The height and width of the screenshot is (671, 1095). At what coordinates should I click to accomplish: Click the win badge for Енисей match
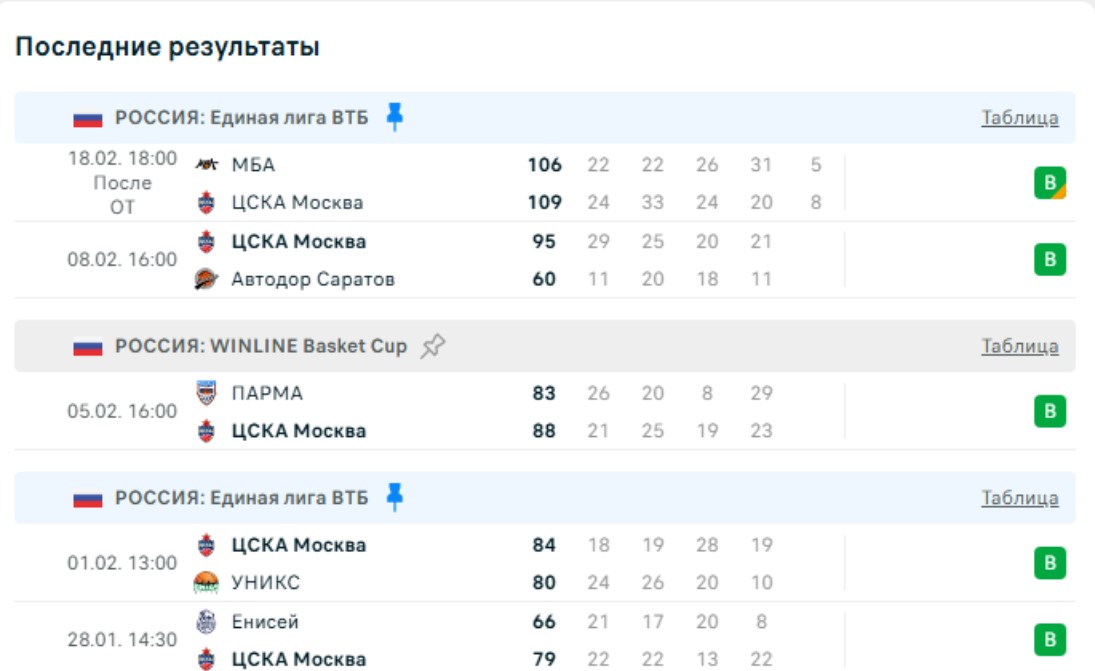pyautogui.click(x=1049, y=640)
